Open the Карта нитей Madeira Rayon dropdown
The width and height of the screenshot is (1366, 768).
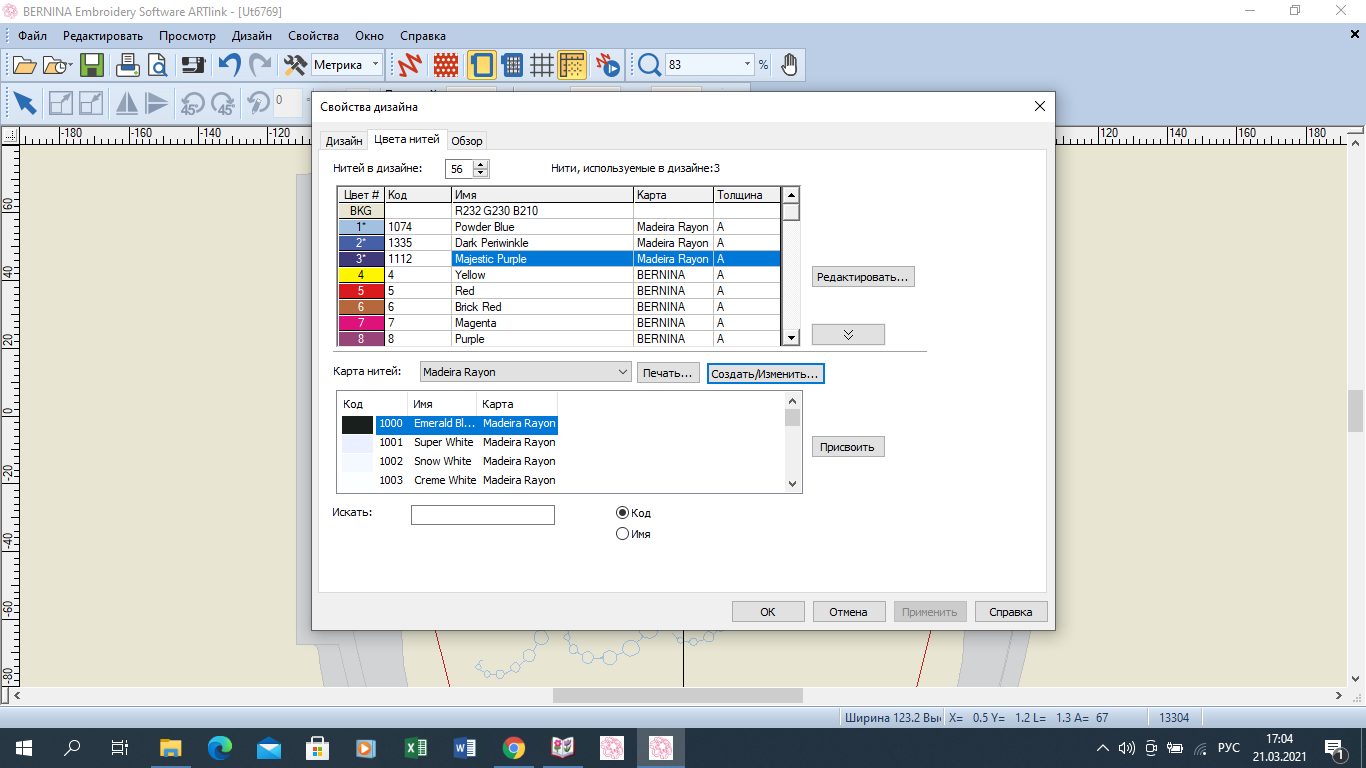click(x=525, y=372)
